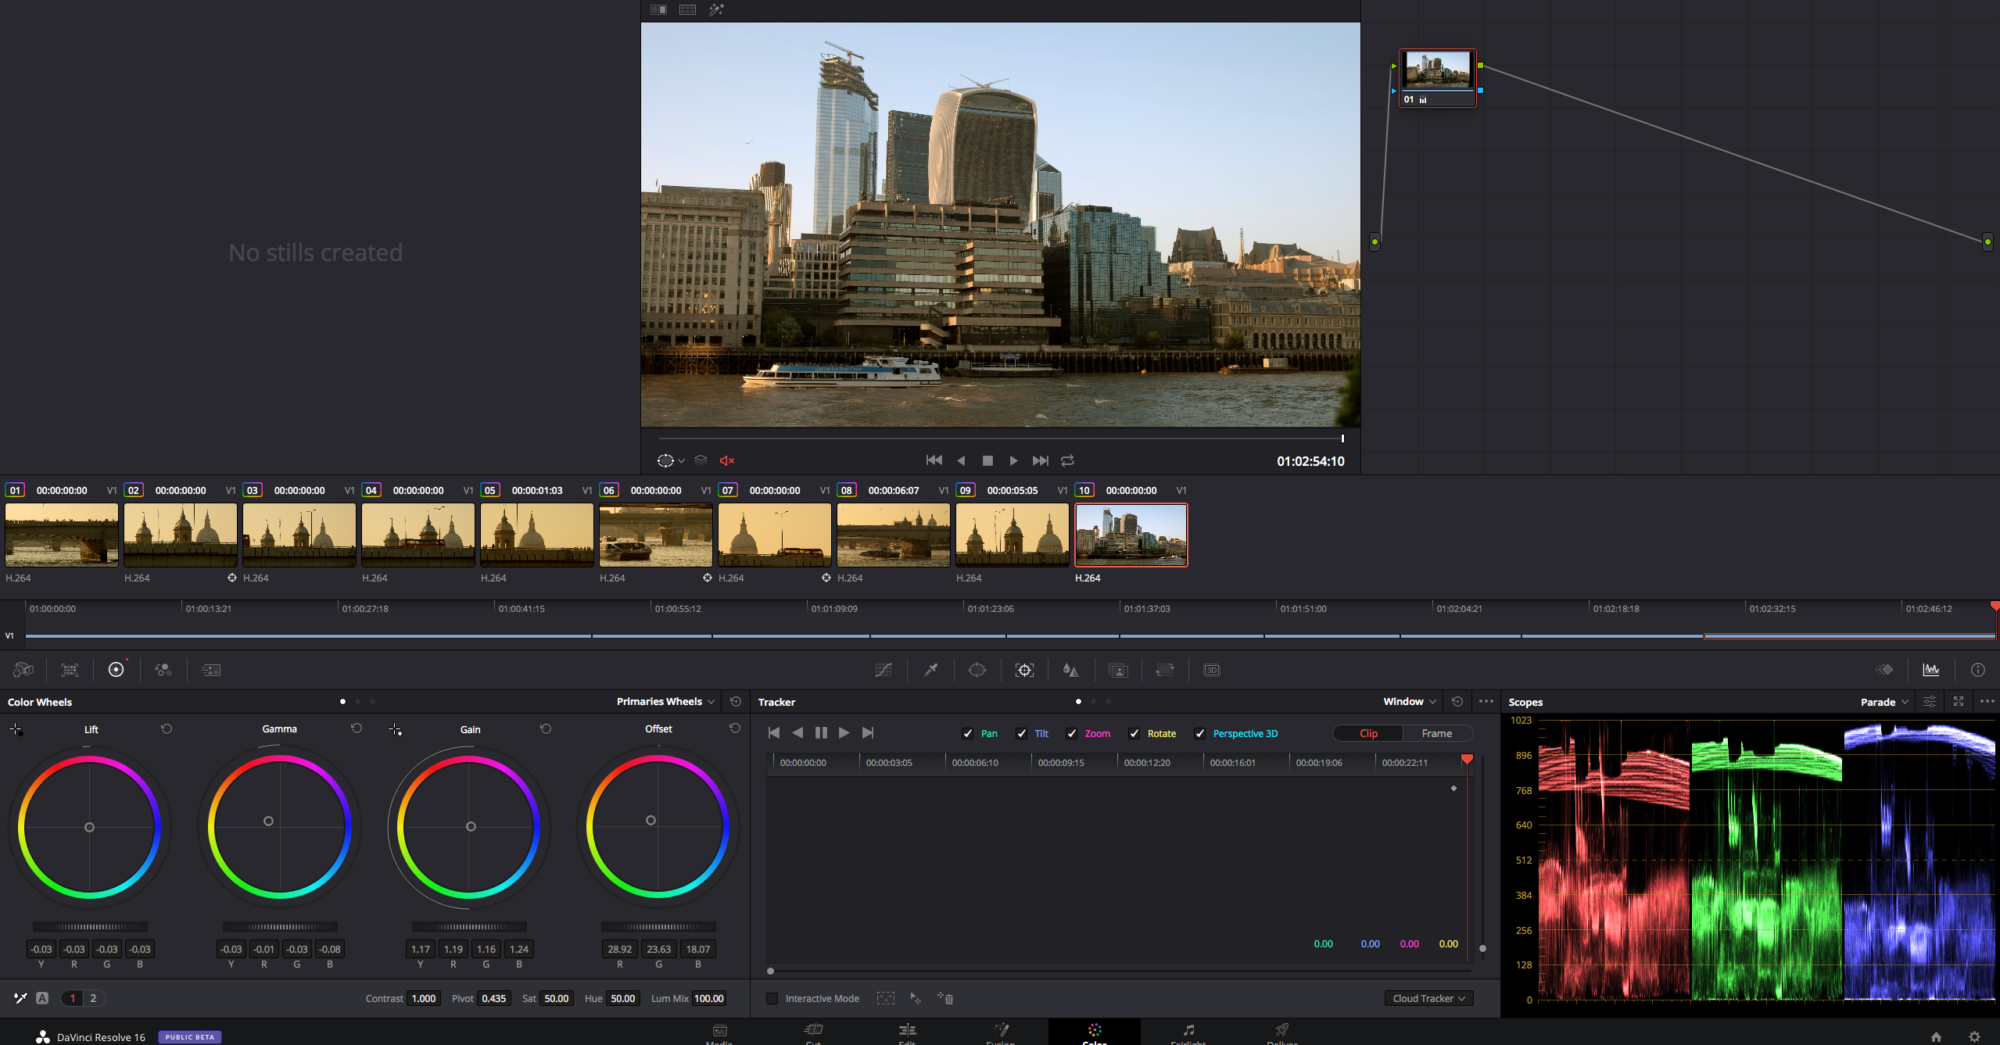Screen dimensions: 2000x1045
Task: Click the Lift master wheel slider
Action: click(x=90, y=927)
